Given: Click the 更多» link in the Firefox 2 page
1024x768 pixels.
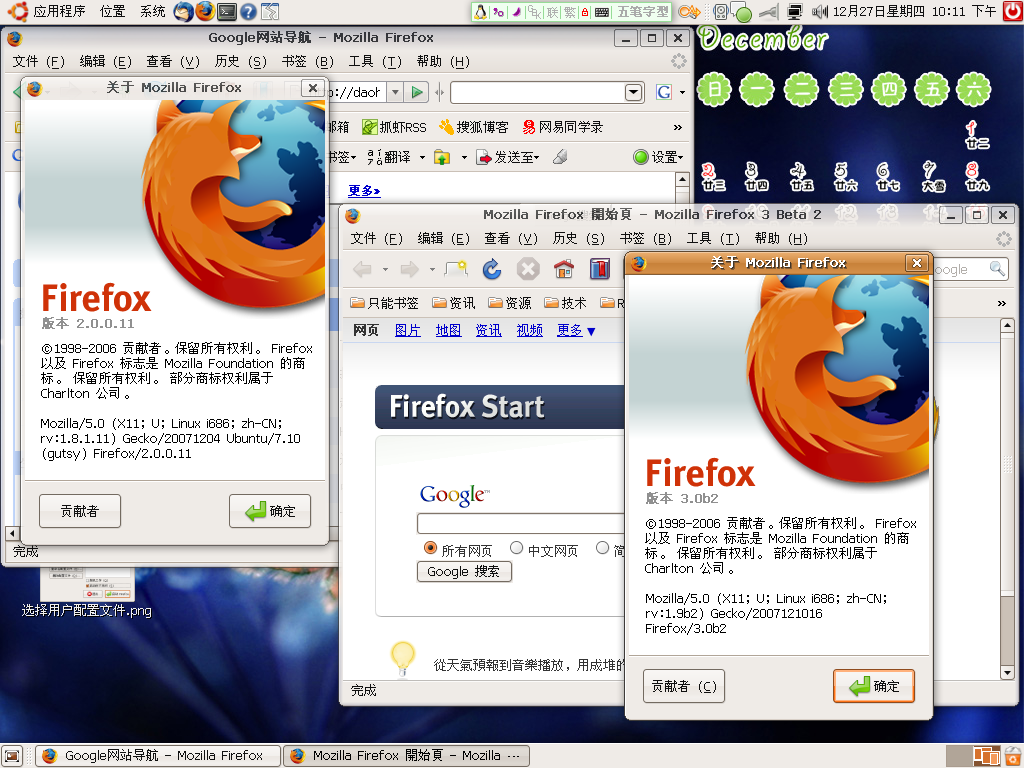Looking at the screenshot, I should 364,191.
